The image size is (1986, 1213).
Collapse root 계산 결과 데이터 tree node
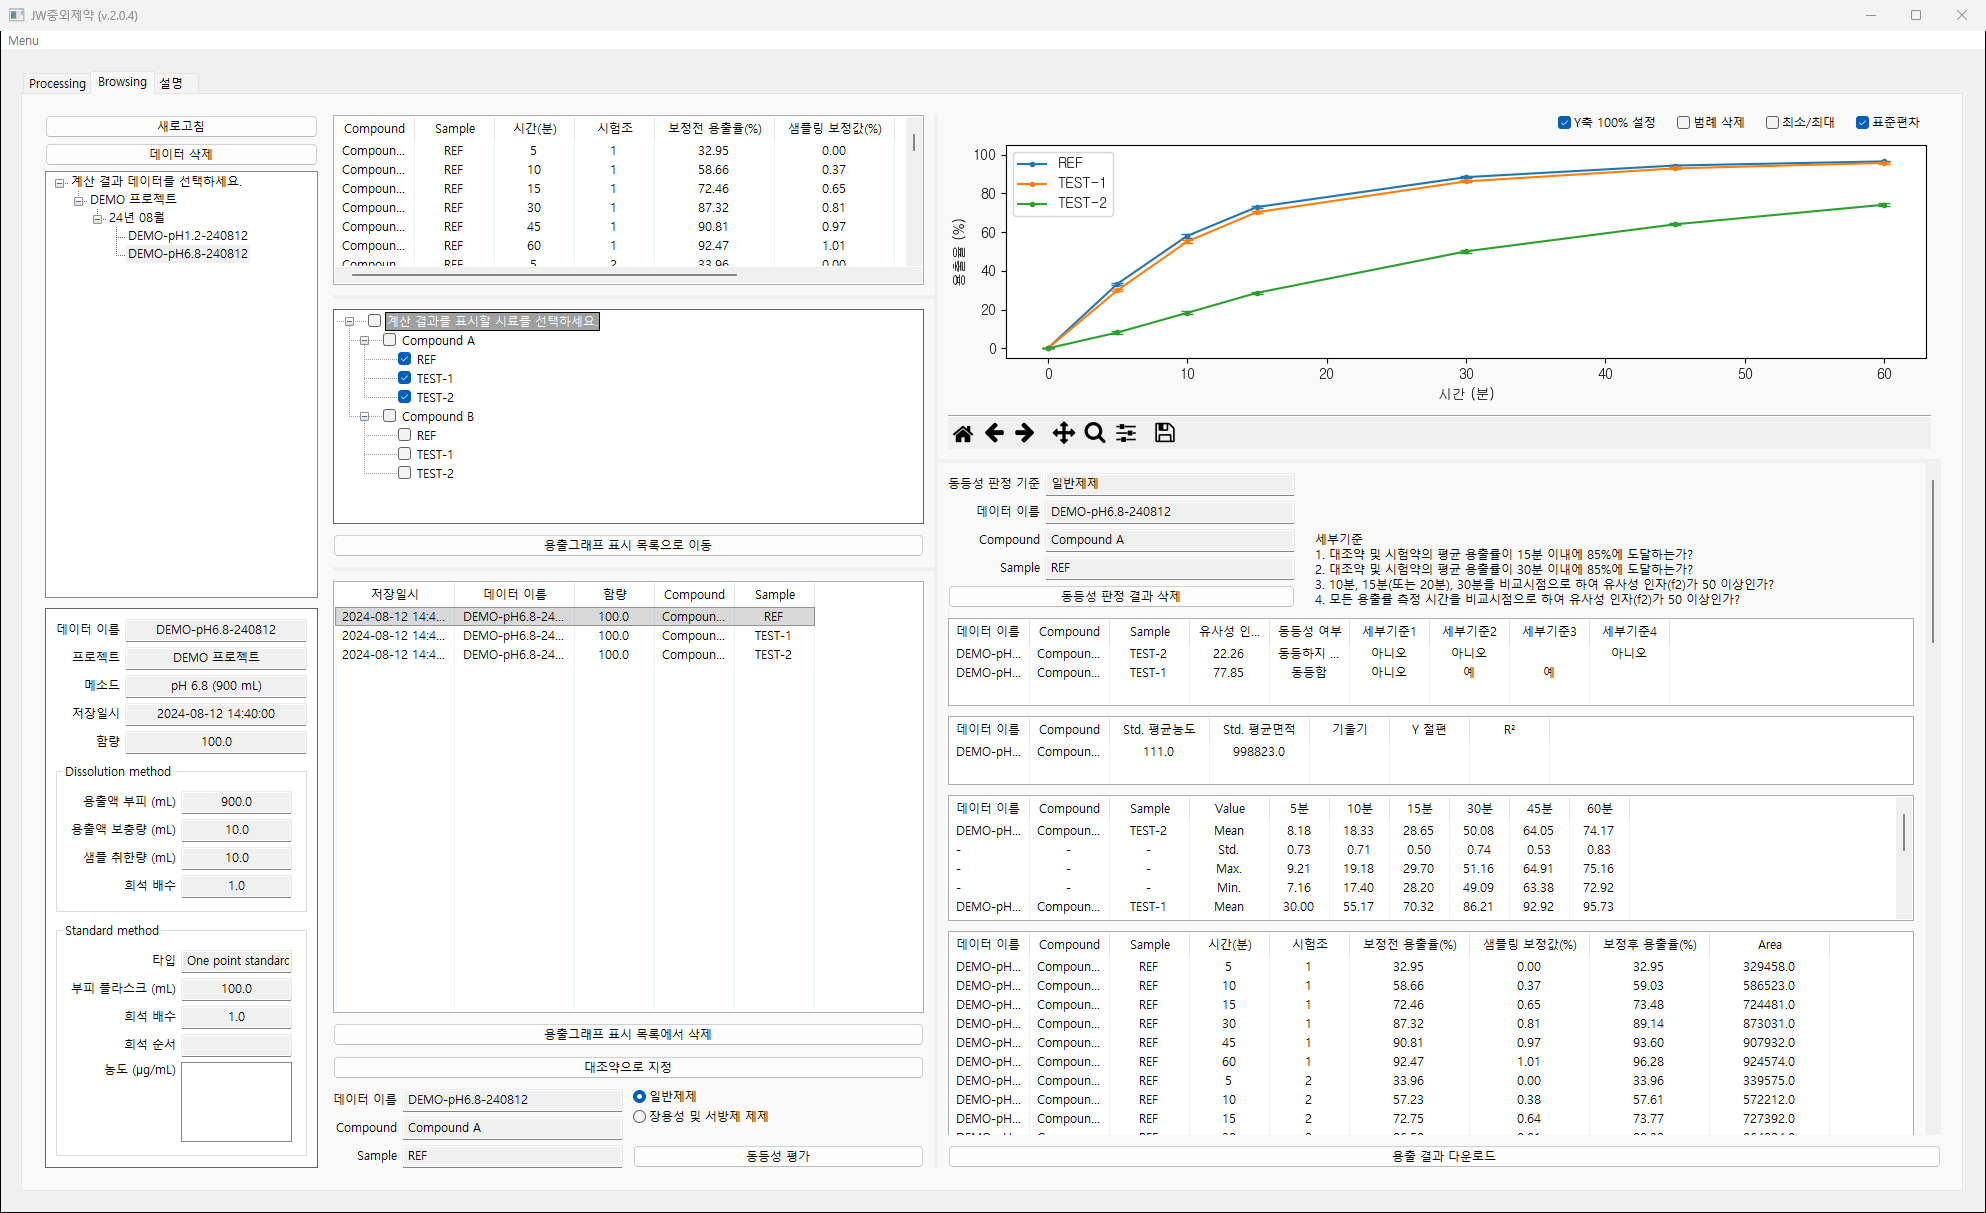[59, 182]
